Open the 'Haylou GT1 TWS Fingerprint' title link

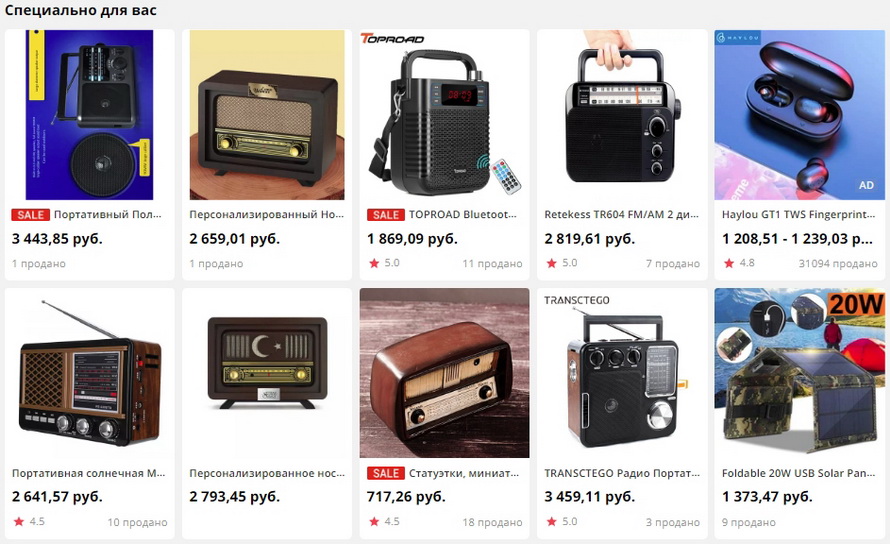coord(799,215)
